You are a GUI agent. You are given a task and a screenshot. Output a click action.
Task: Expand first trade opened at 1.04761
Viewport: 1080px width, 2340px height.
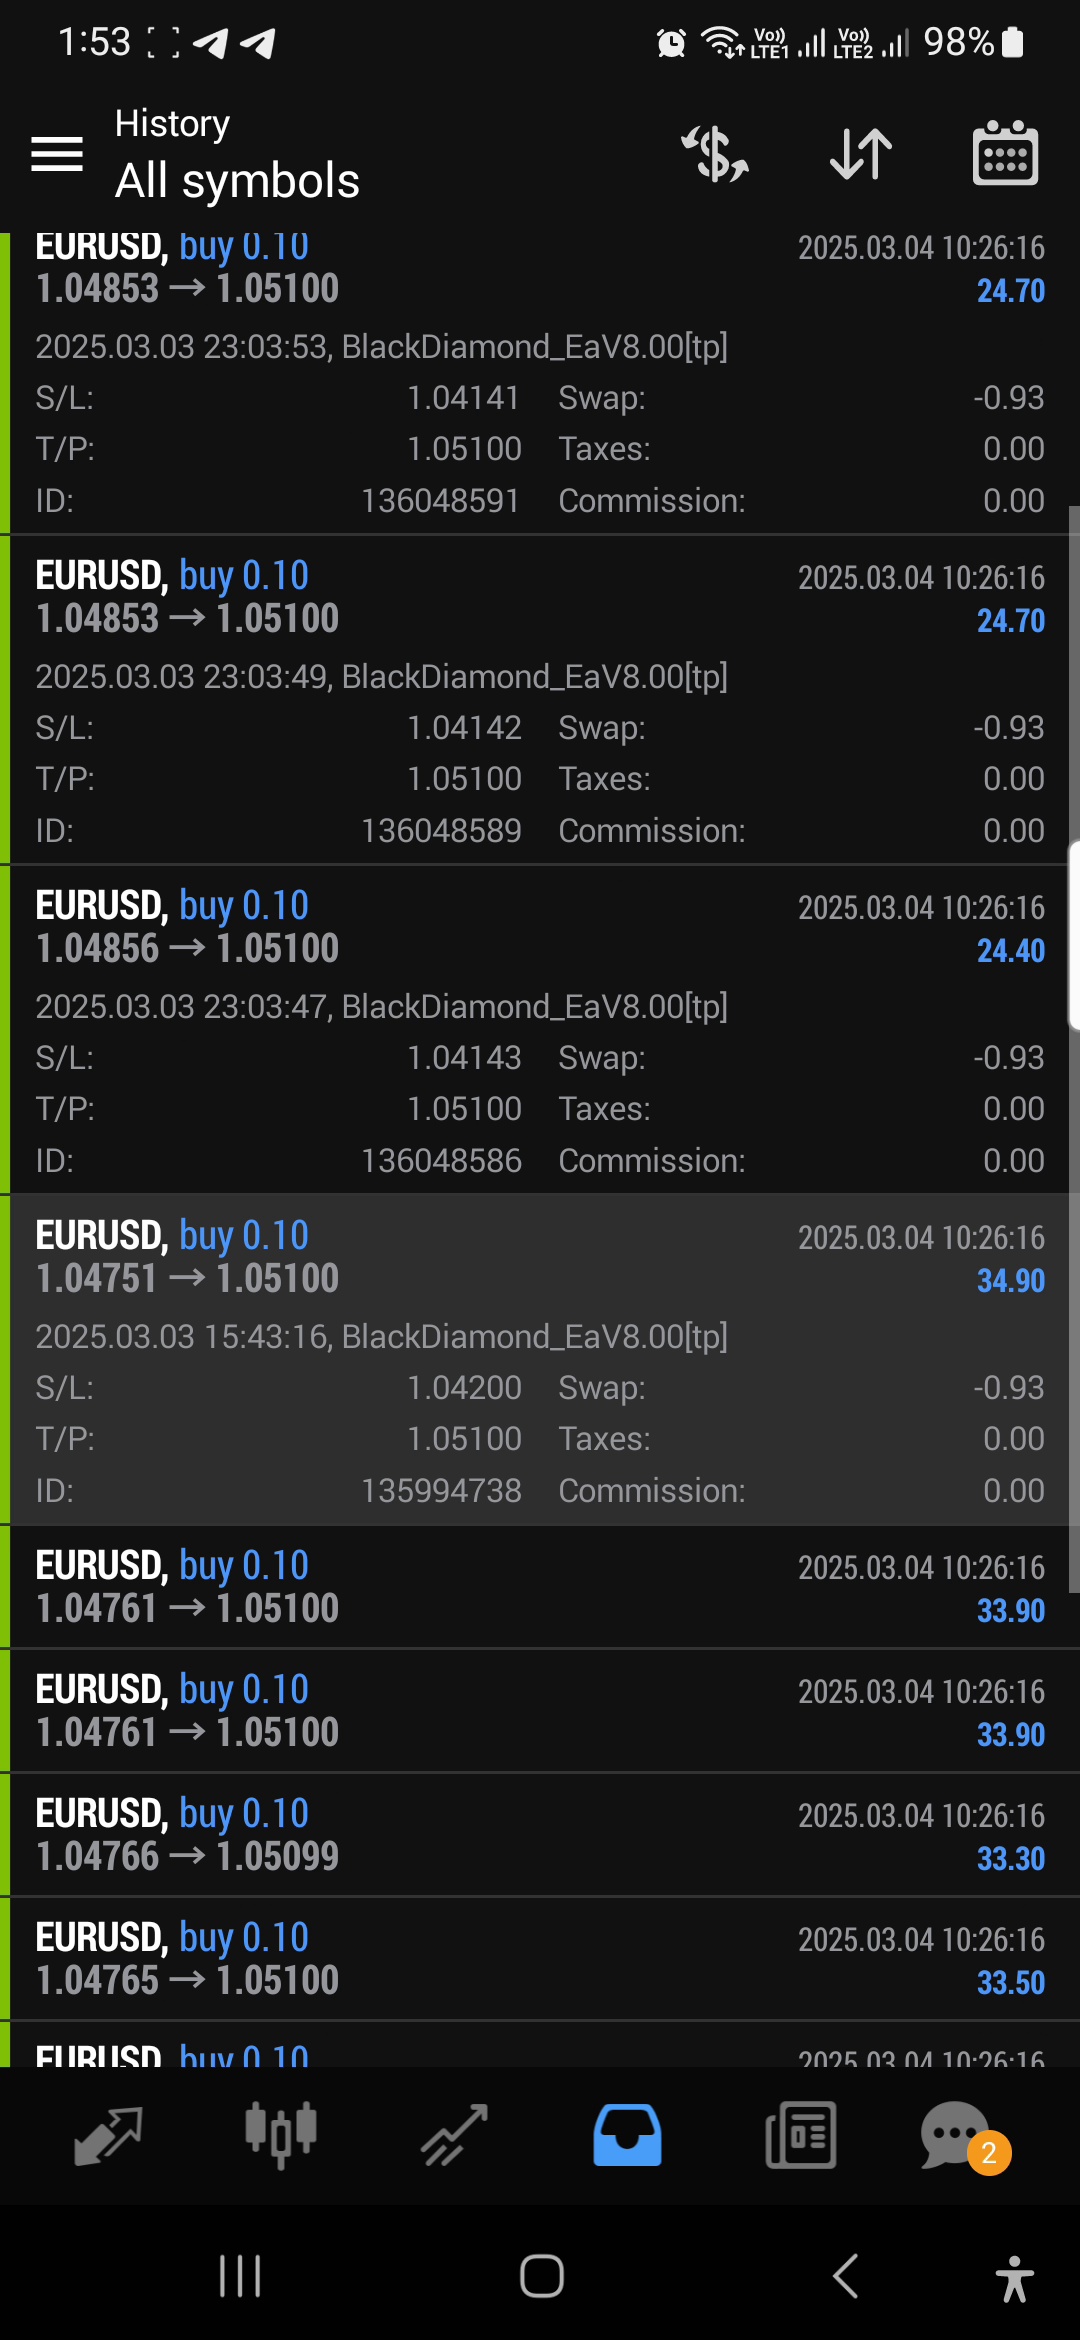(540, 1587)
